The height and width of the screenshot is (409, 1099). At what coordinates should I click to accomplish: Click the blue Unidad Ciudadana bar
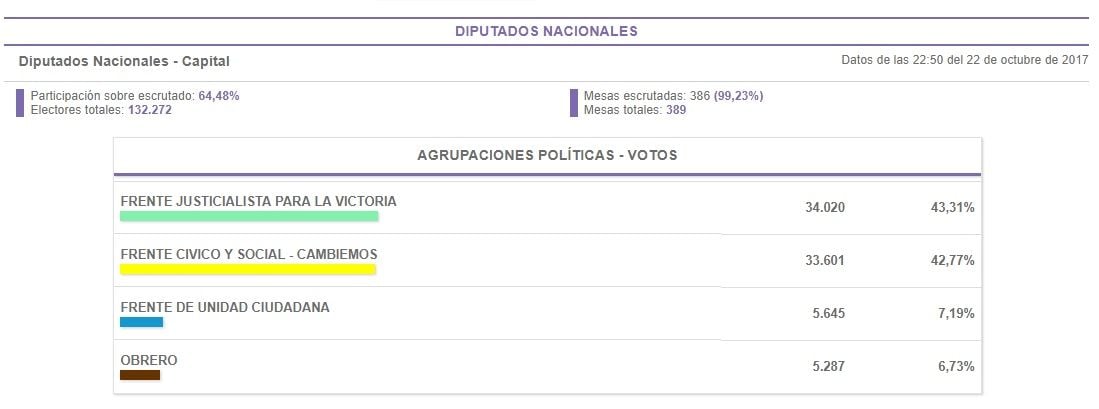tap(141, 322)
